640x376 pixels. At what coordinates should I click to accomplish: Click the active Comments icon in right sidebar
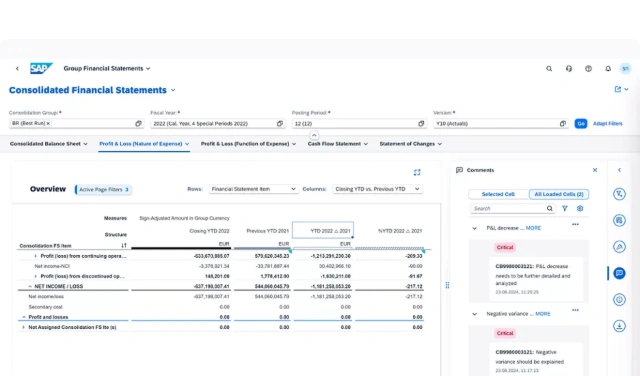619,273
